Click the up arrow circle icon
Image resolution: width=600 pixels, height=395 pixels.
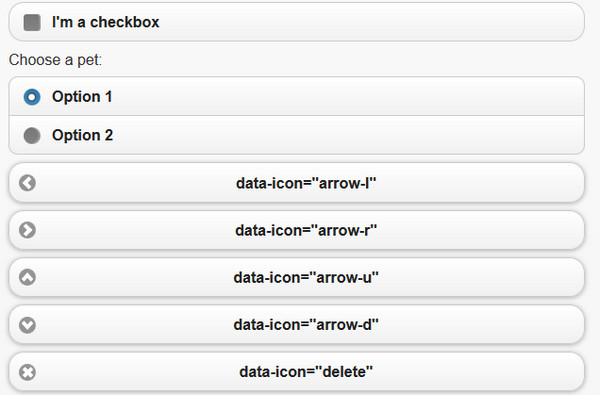pyautogui.click(x=28, y=277)
